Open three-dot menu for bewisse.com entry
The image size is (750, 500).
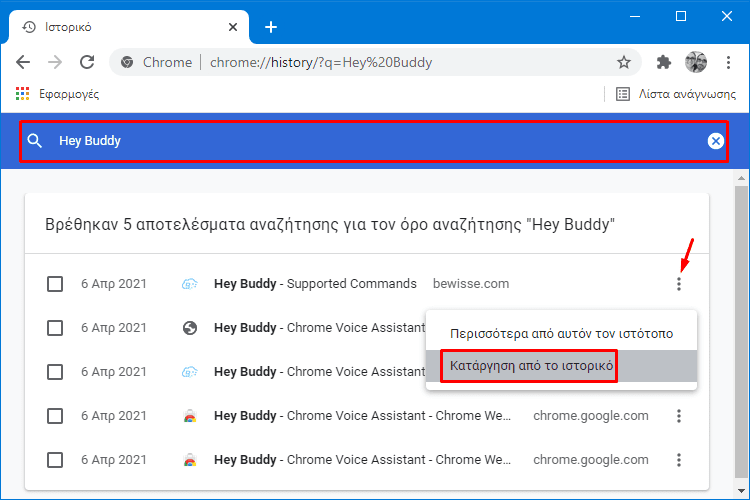coord(679,284)
